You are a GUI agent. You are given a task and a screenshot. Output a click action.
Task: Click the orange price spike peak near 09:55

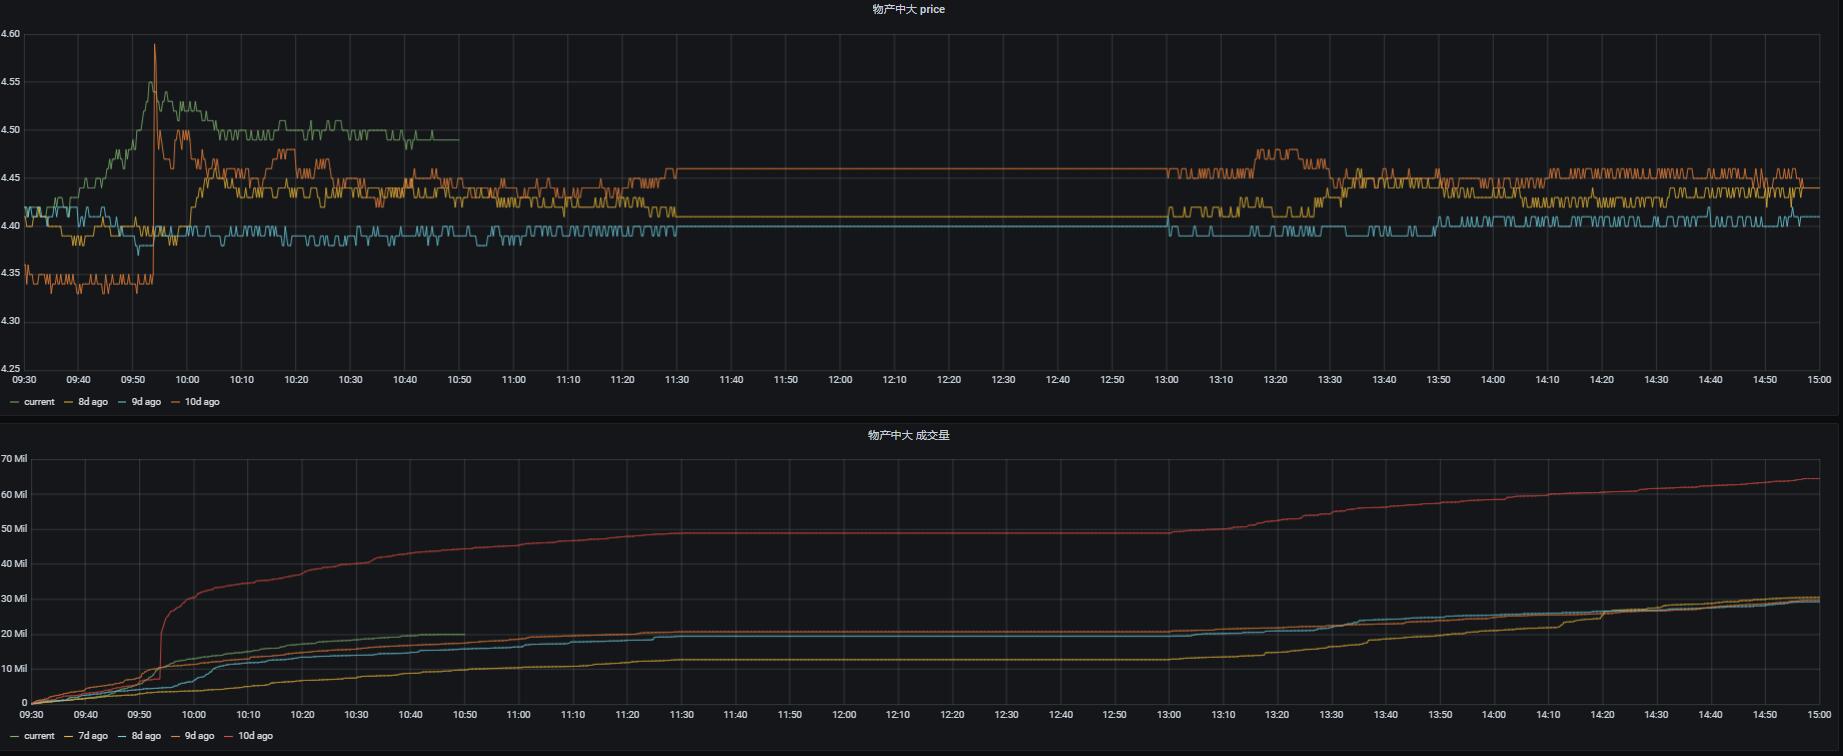click(x=154, y=45)
